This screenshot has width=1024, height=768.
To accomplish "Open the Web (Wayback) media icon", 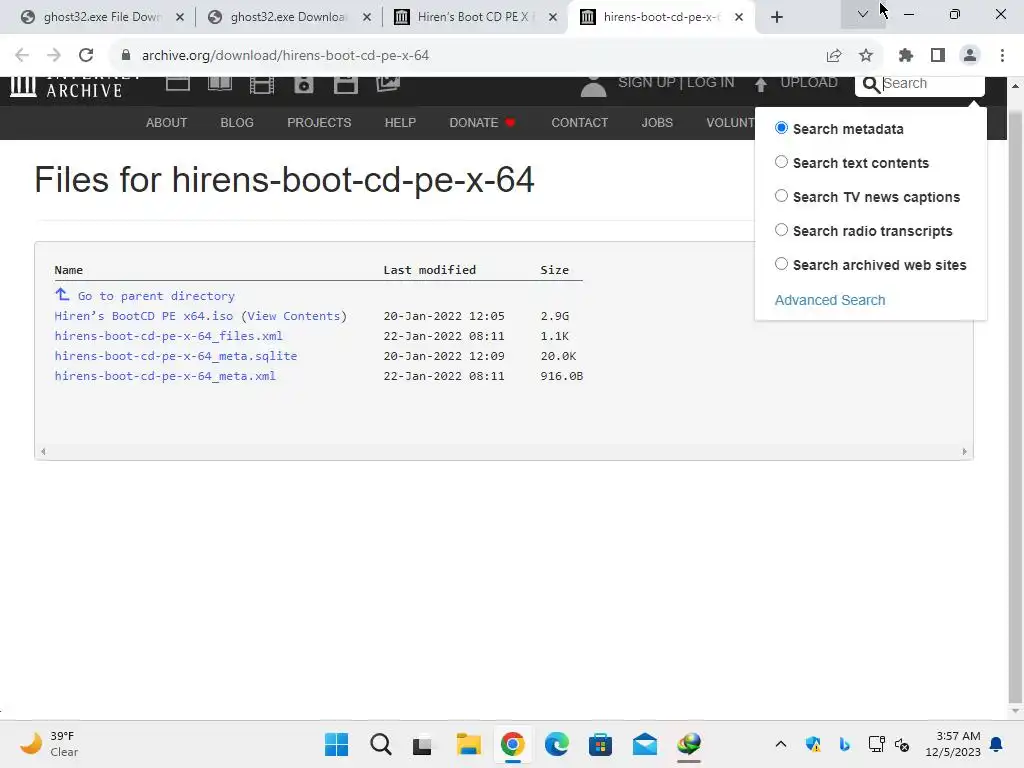I will [178, 84].
